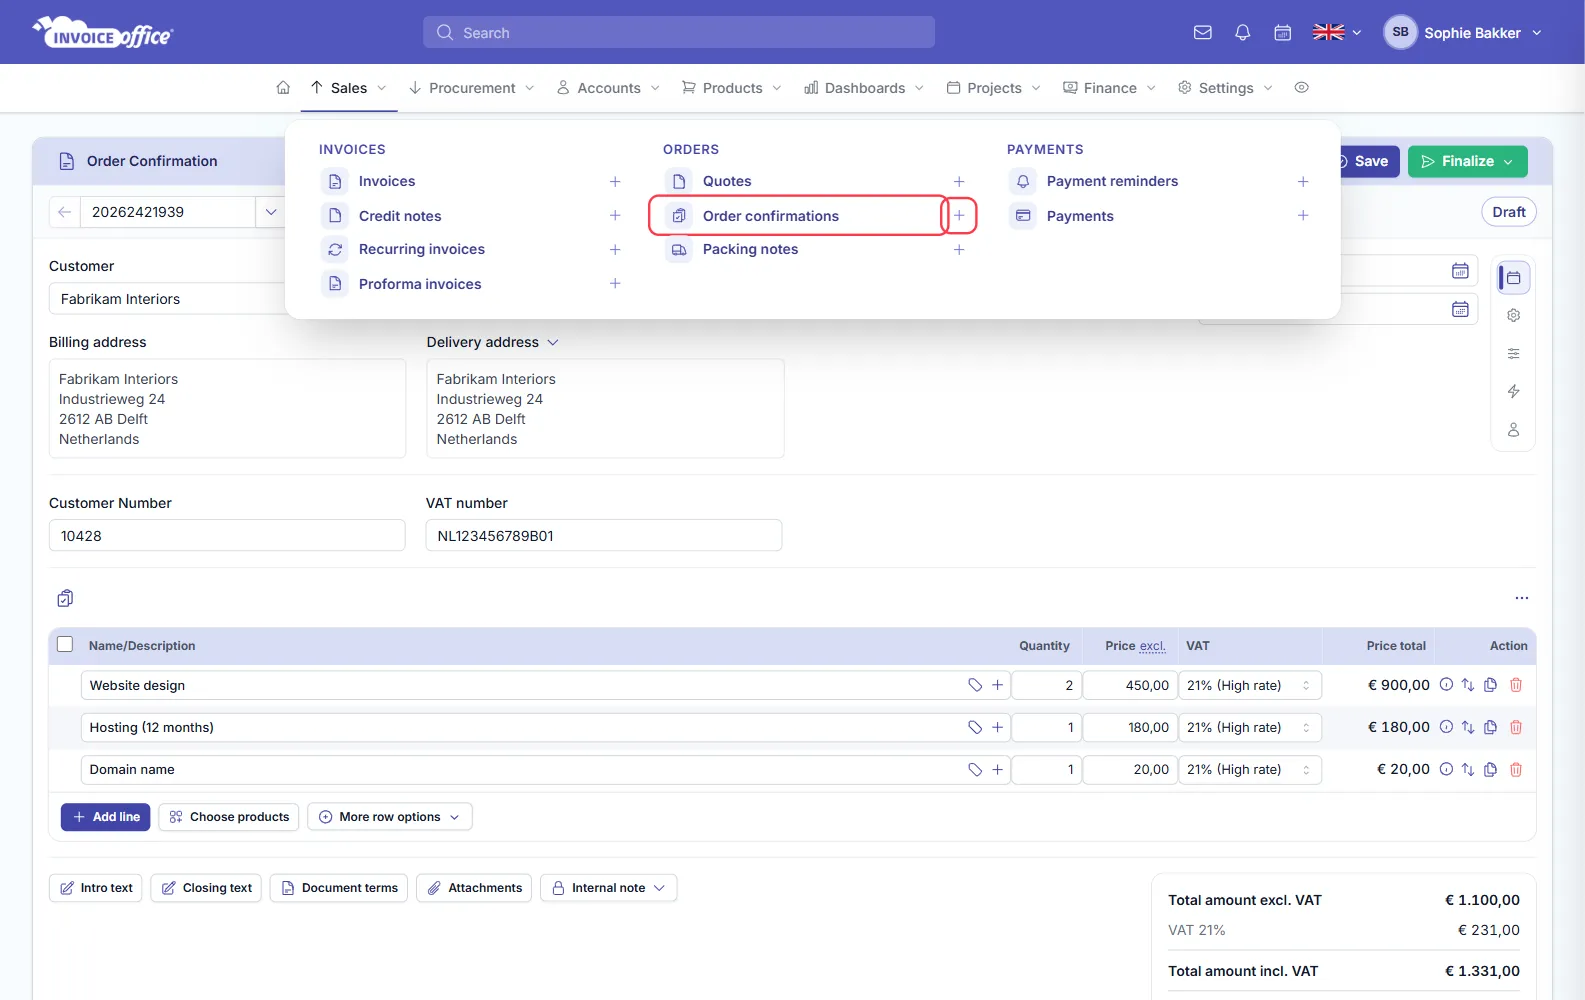Click plus icon in Domain name description field
This screenshot has height=1000, width=1585.
[997, 769]
